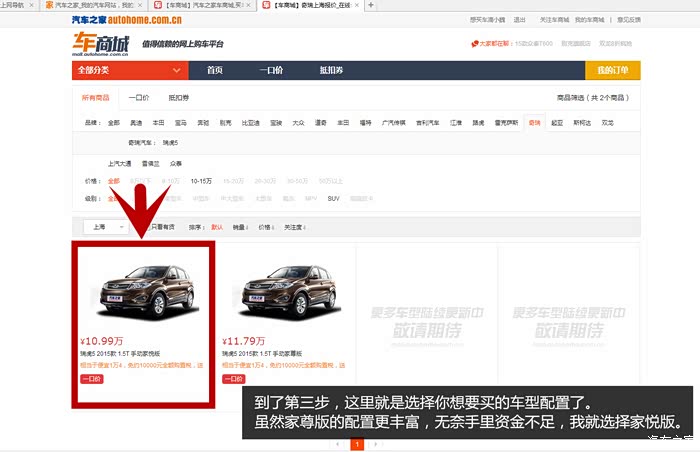Open 我的订单 yellow button

(612, 70)
